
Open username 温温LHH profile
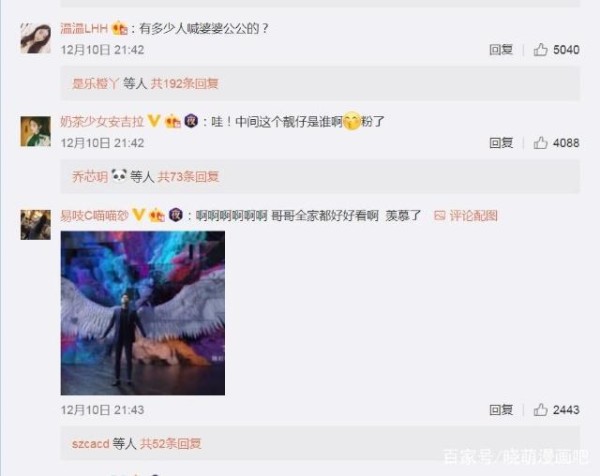tap(84, 28)
